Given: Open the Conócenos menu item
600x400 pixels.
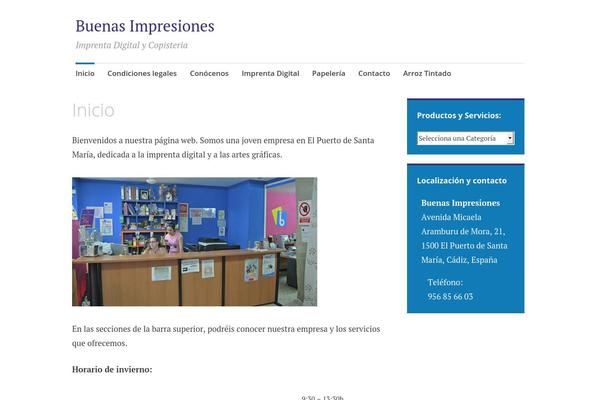Looking at the screenshot, I should [x=209, y=73].
